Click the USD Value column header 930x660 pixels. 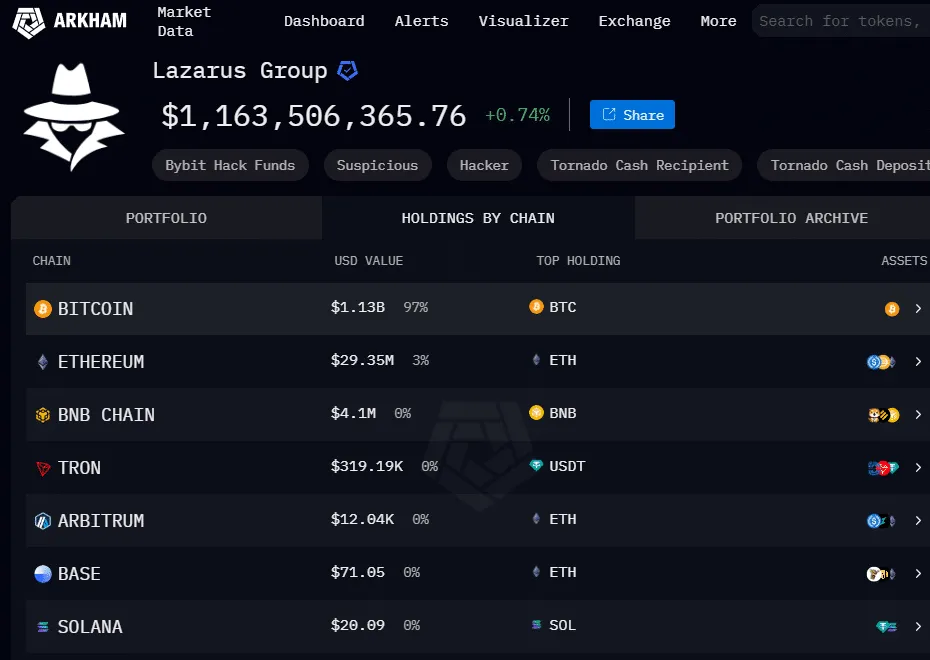click(x=368, y=261)
